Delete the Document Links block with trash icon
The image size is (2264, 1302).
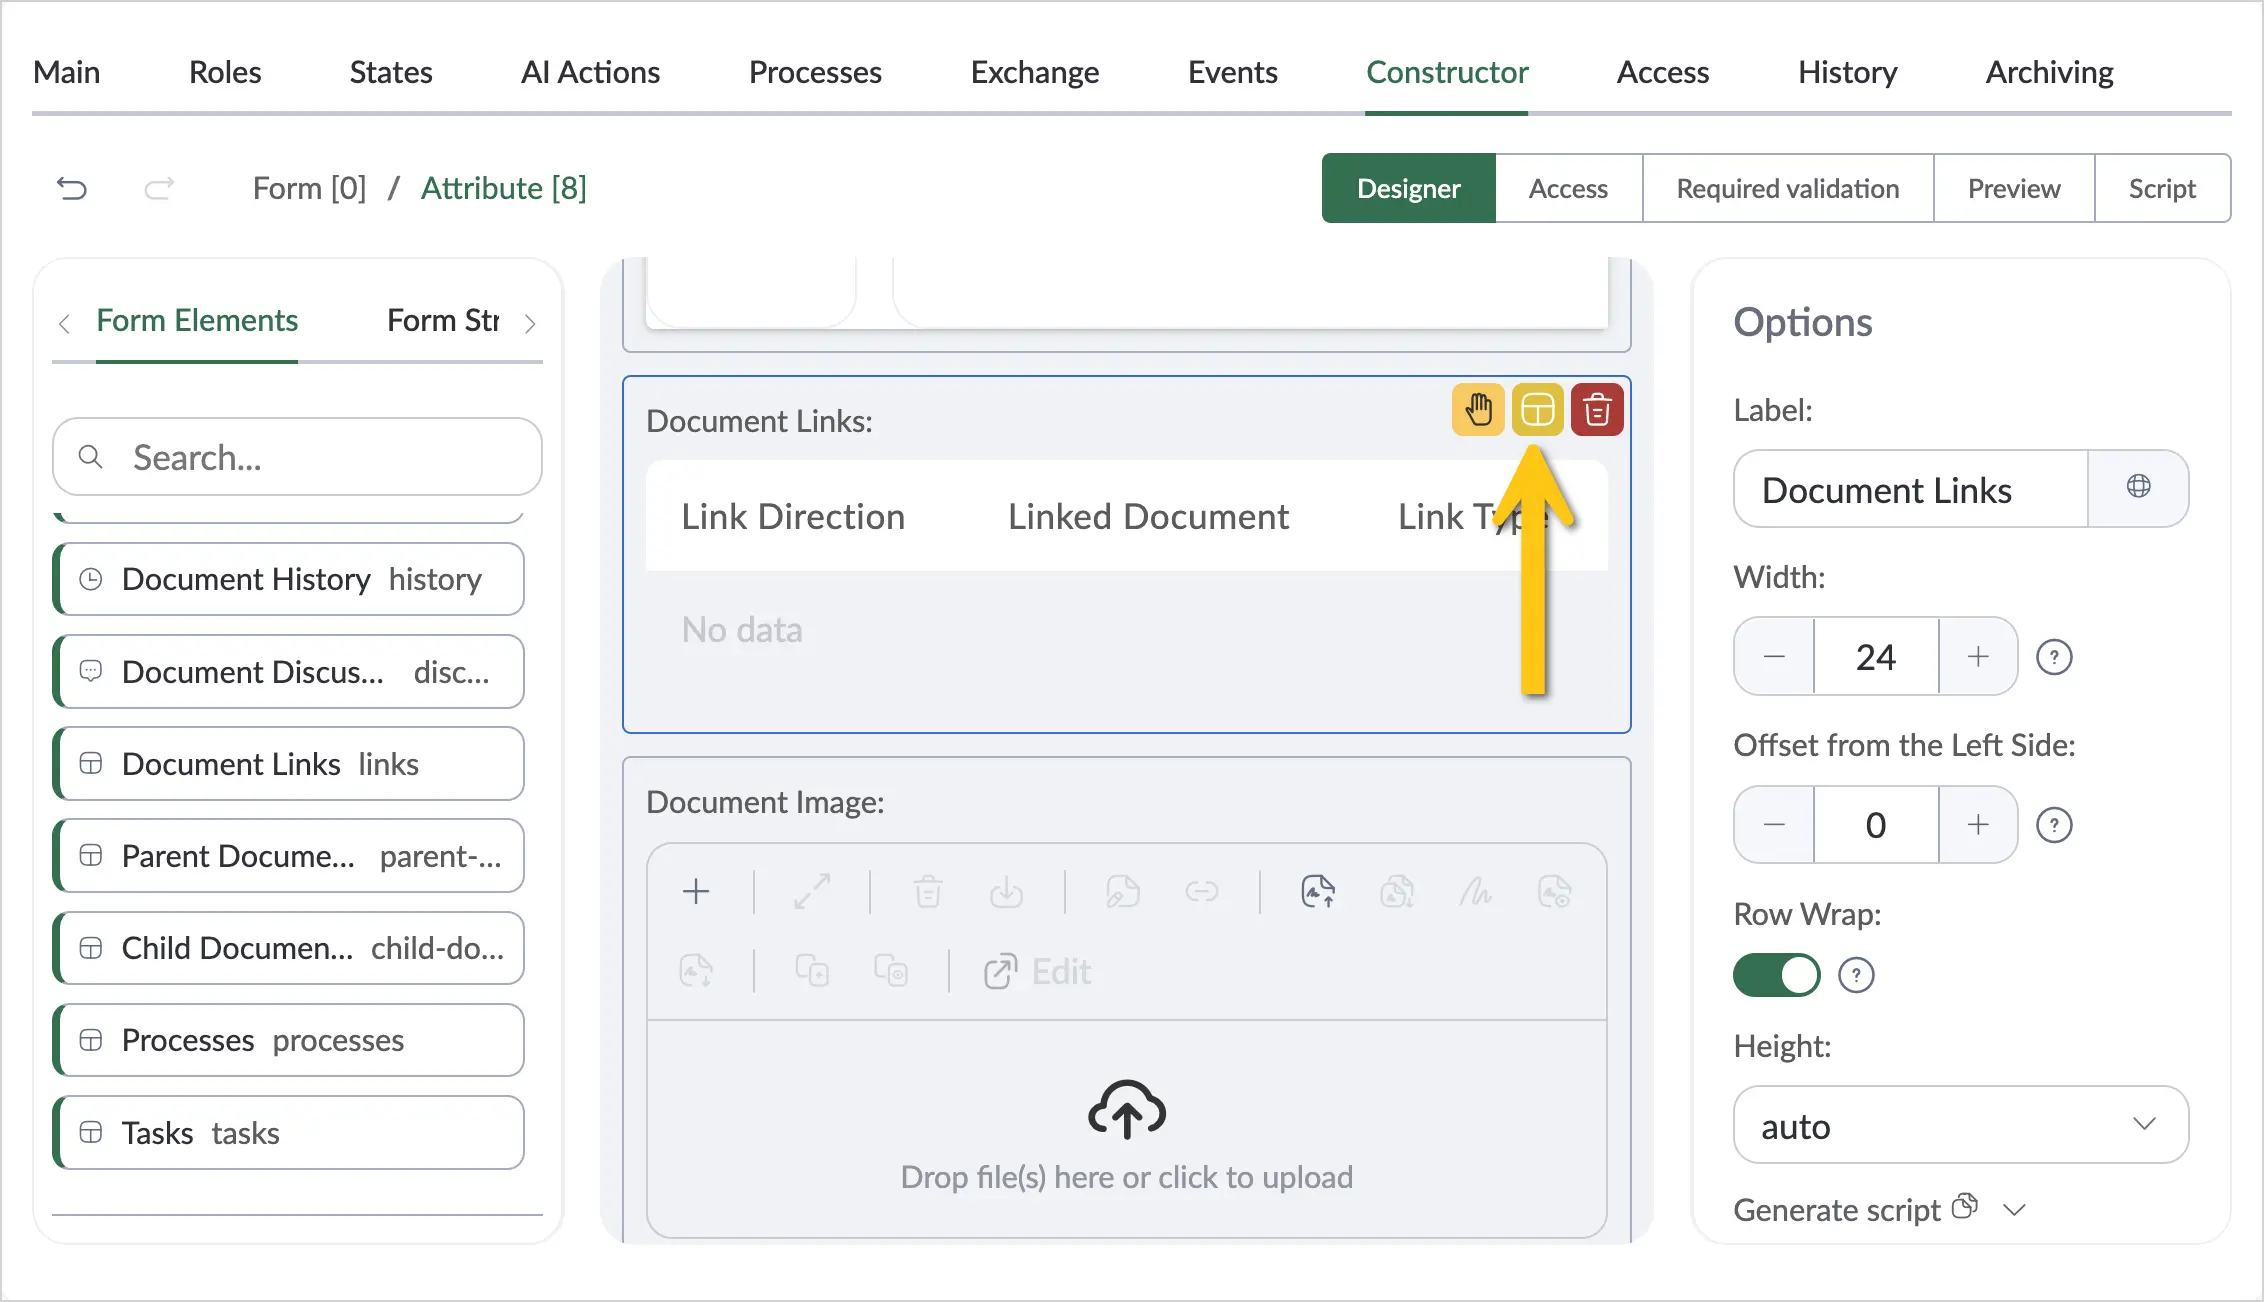[1597, 410]
